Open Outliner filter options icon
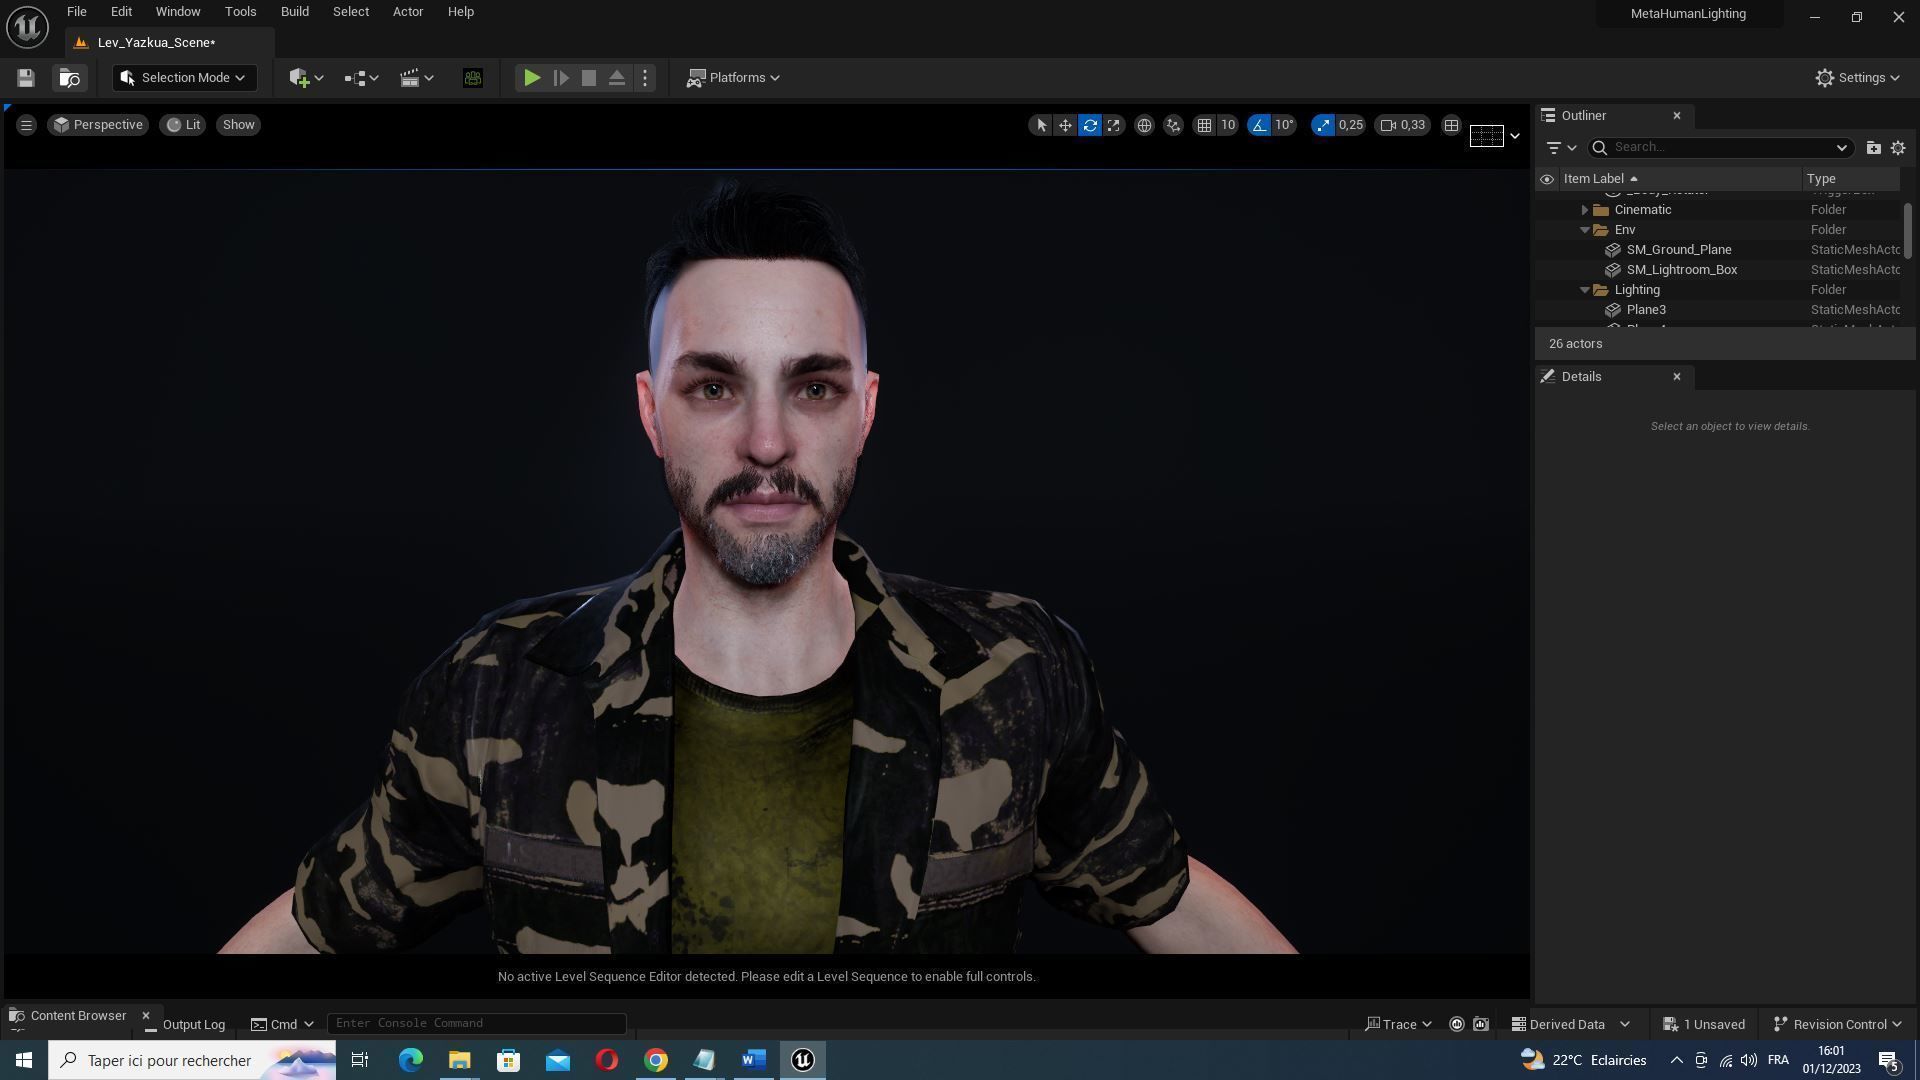The width and height of the screenshot is (1920, 1080). point(1561,148)
